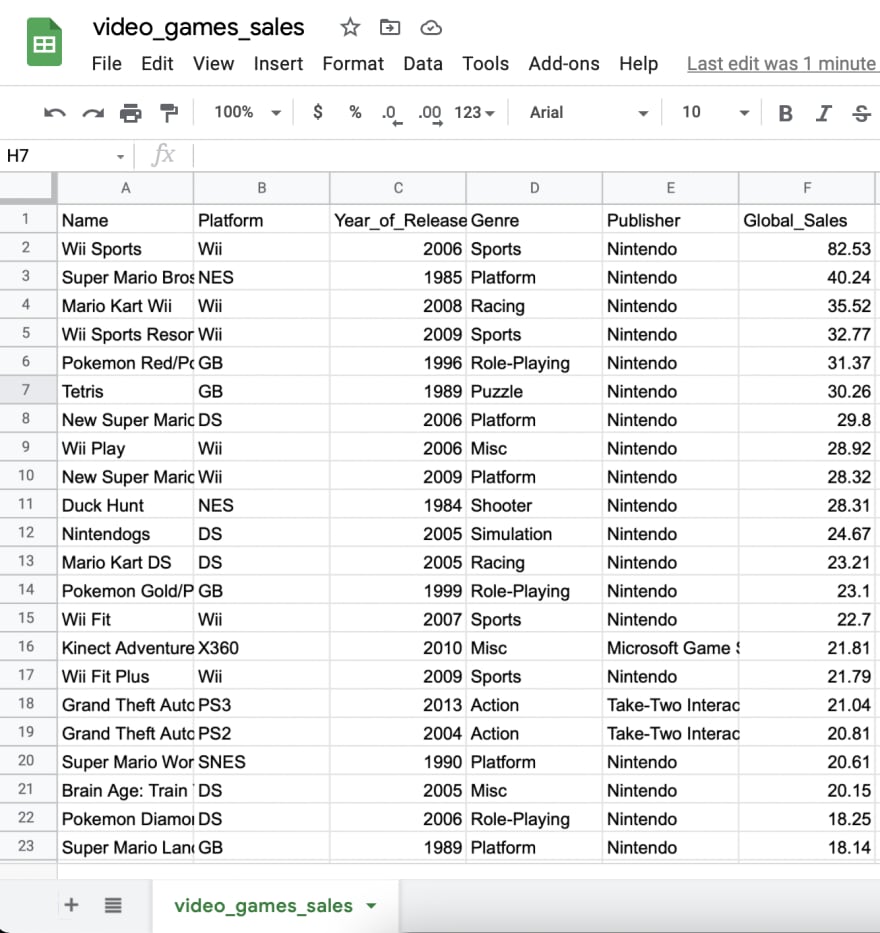
Task: Open the all sheets list icon
Action: click(x=113, y=906)
